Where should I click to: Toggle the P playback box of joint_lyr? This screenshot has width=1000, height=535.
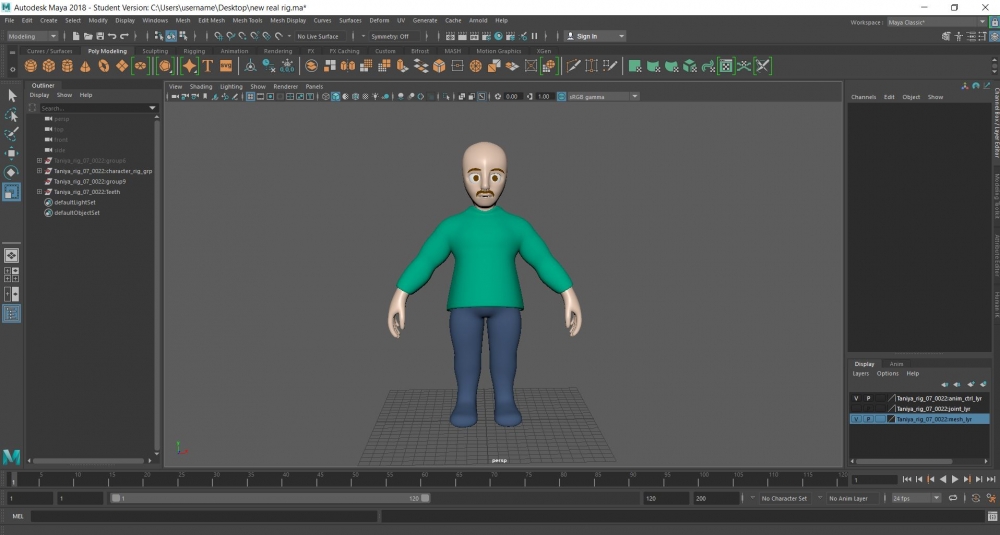pyautogui.click(x=868, y=409)
